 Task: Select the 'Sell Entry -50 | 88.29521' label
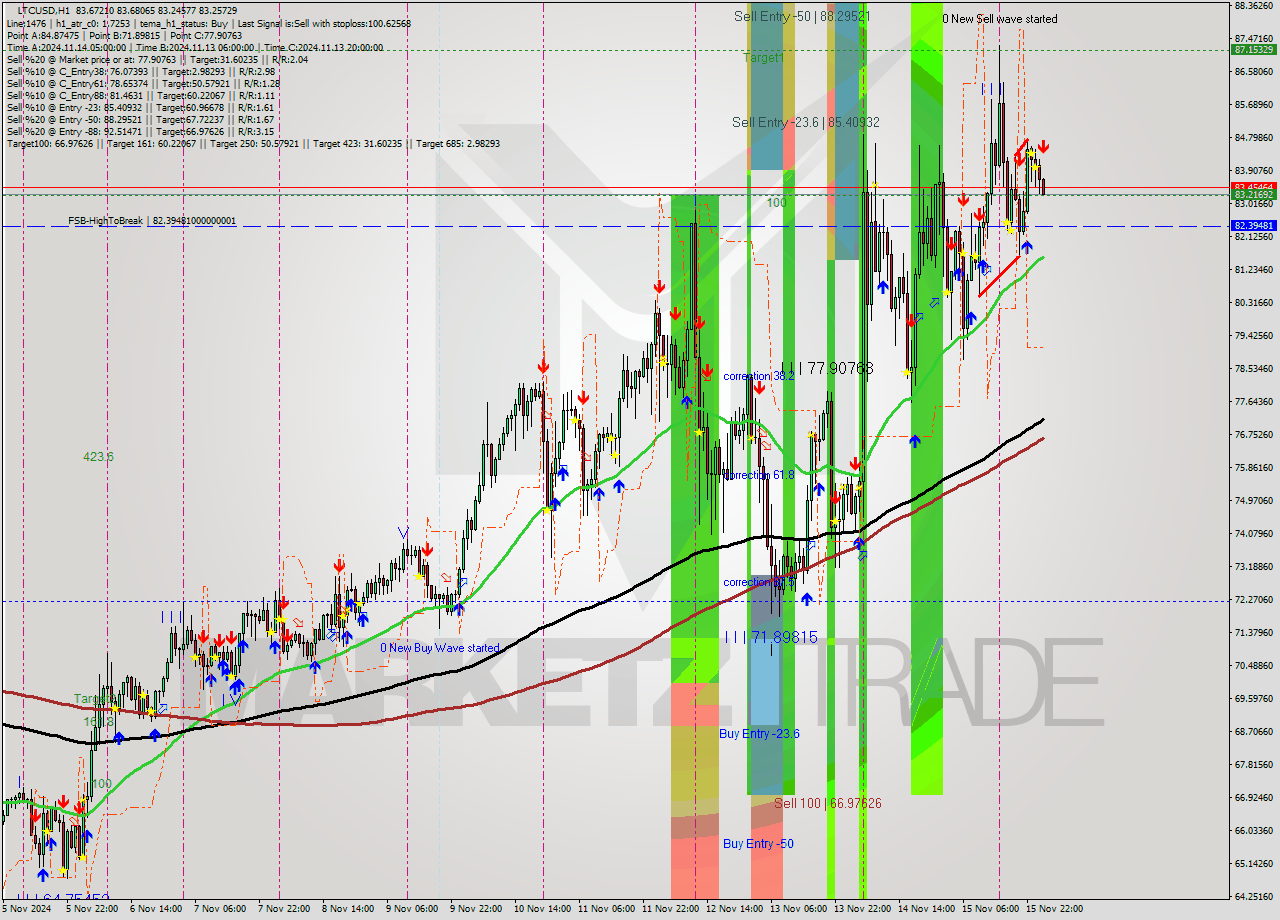point(802,16)
